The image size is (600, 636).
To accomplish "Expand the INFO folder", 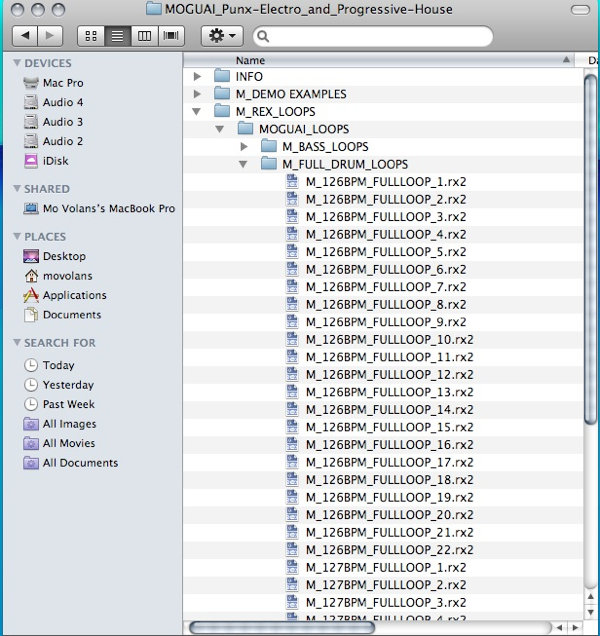I will coord(197,76).
